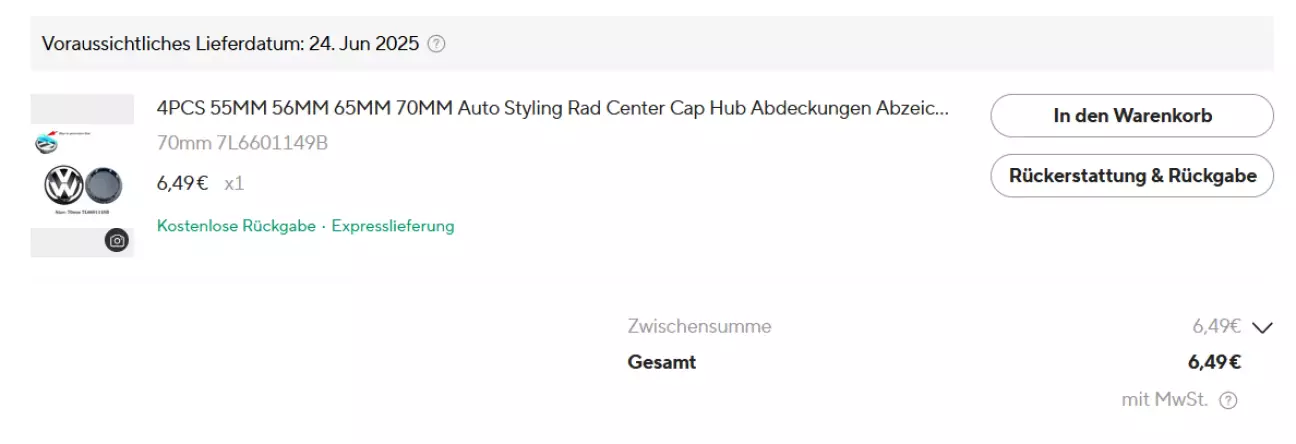
Task: Open the 4PCS Rad Center Cap product title
Action: [552, 108]
